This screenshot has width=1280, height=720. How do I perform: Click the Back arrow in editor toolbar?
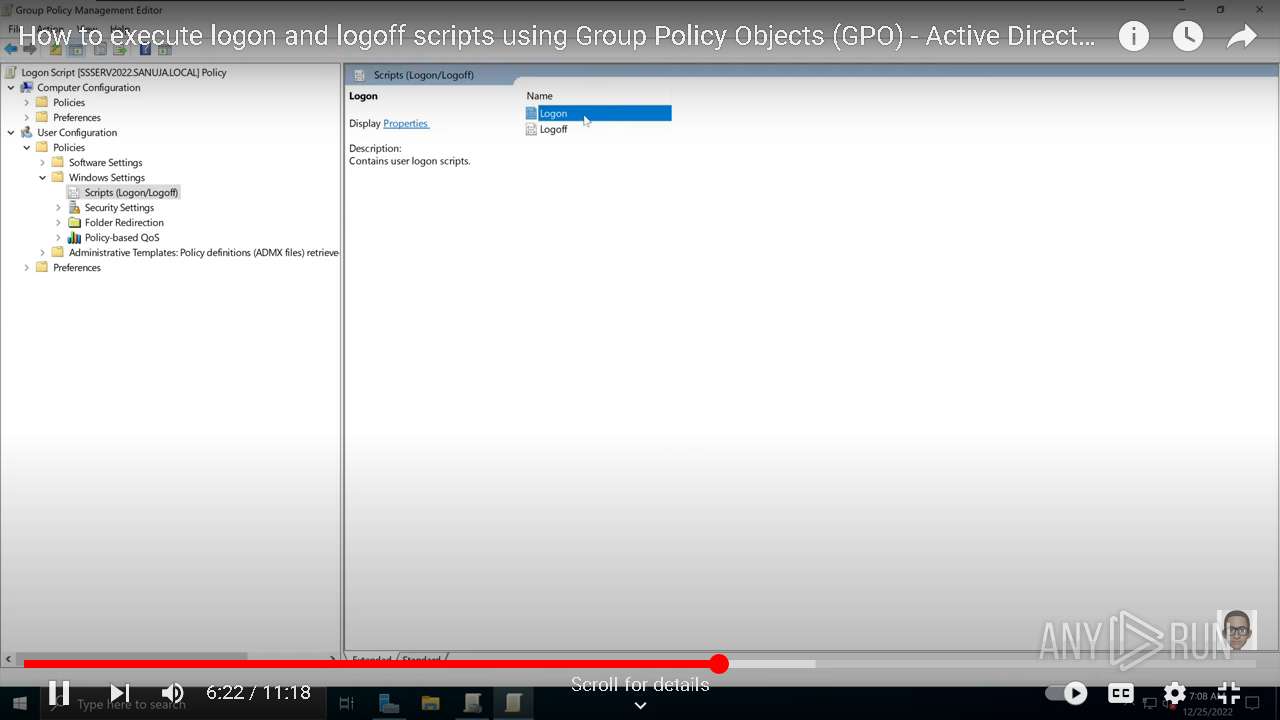[x=11, y=49]
